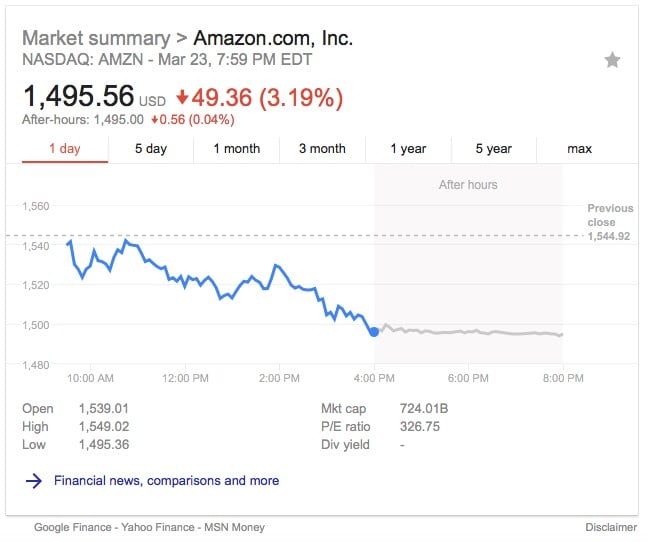Click the star icon to follow Amazon stock
The height and width of the screenshot is (542, 648).
612,60
